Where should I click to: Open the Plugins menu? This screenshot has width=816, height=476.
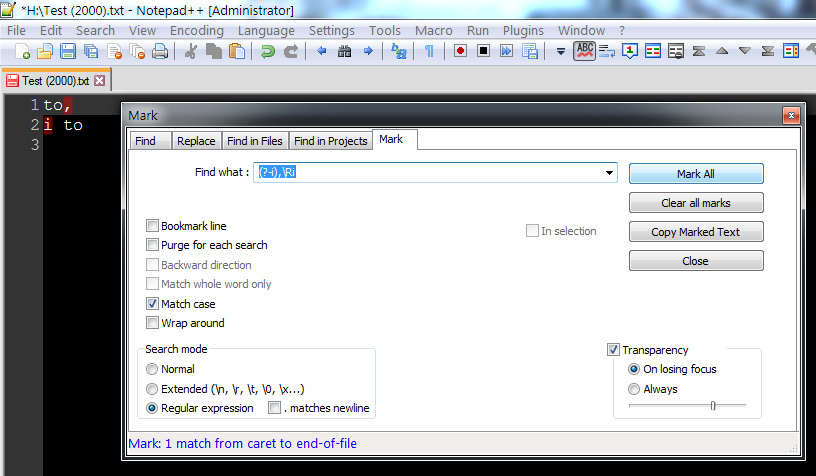[523, 31]
